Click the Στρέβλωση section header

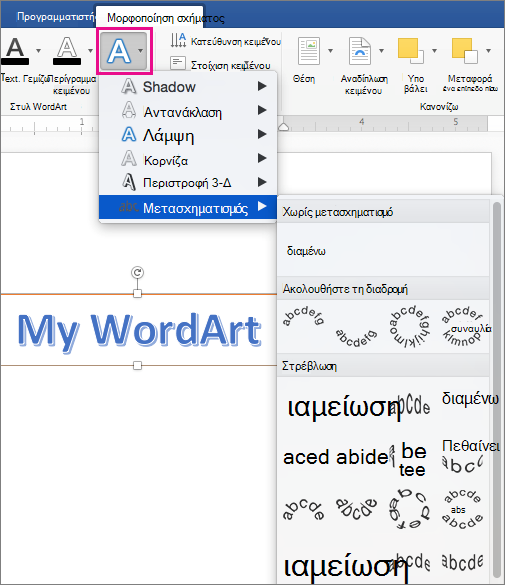click(383, 366)
